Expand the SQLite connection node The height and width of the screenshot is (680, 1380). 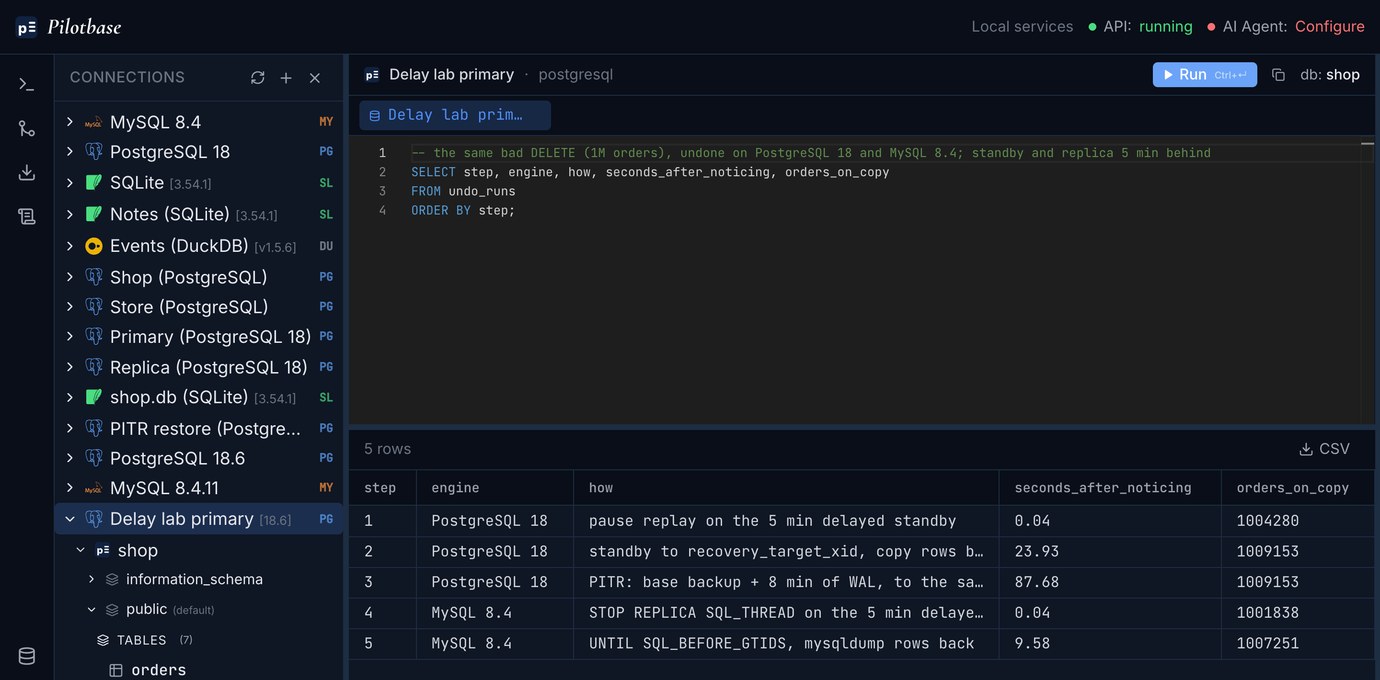click(x=69, y=182)
